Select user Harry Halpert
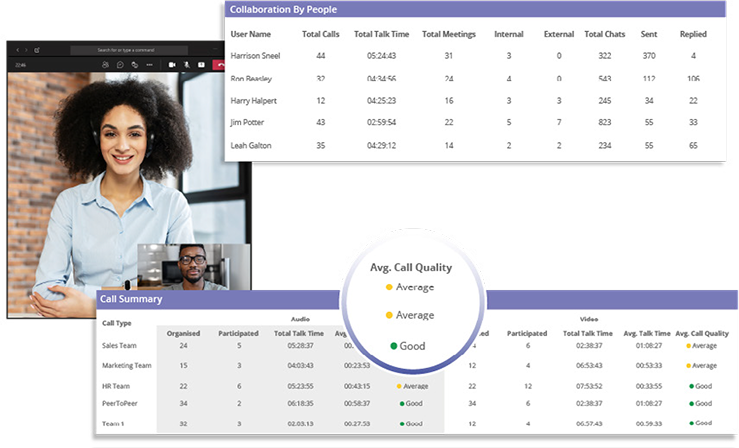Viewport: 739px width, 448px height. click(x=254, y=100)
